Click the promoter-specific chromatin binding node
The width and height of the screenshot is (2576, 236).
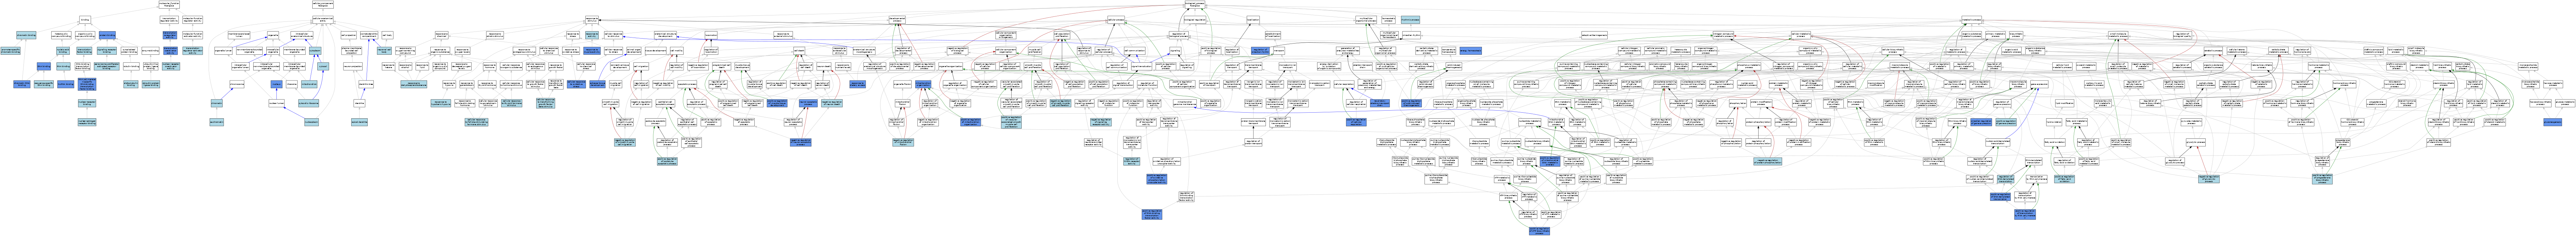tap(10, 51)
